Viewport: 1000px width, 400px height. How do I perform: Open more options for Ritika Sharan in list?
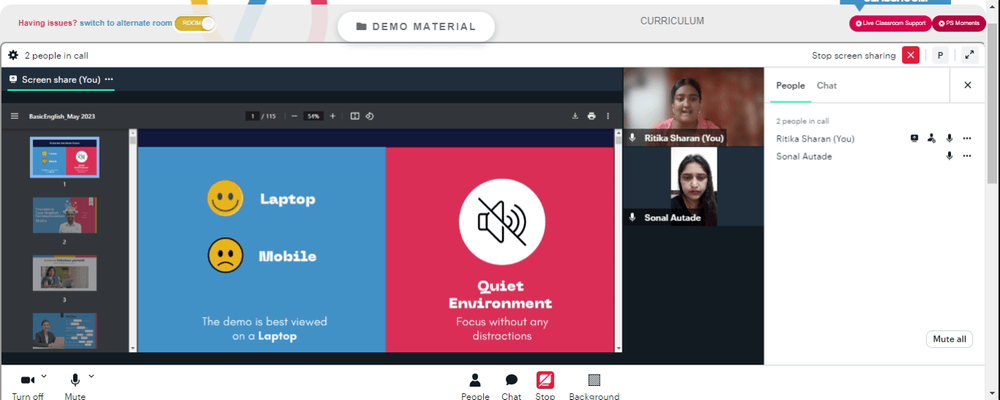click(967, 138)
